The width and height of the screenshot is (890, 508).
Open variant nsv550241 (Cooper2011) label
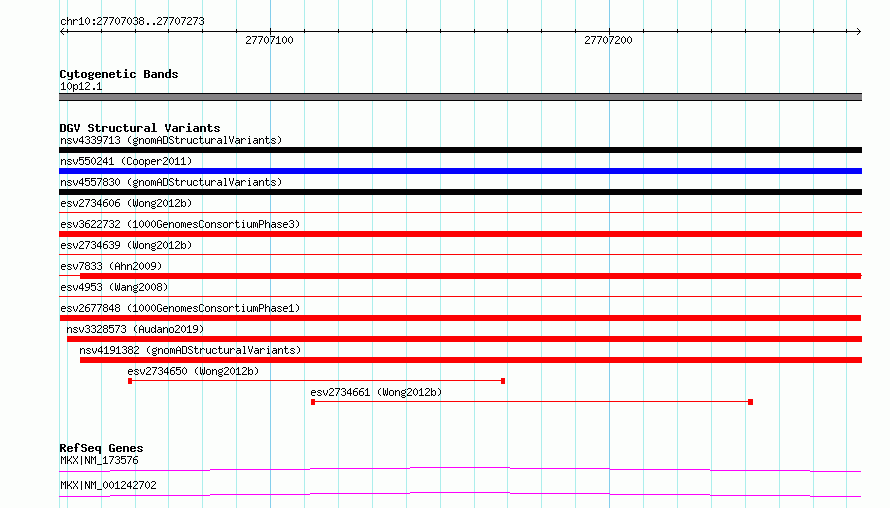[126, 161]
